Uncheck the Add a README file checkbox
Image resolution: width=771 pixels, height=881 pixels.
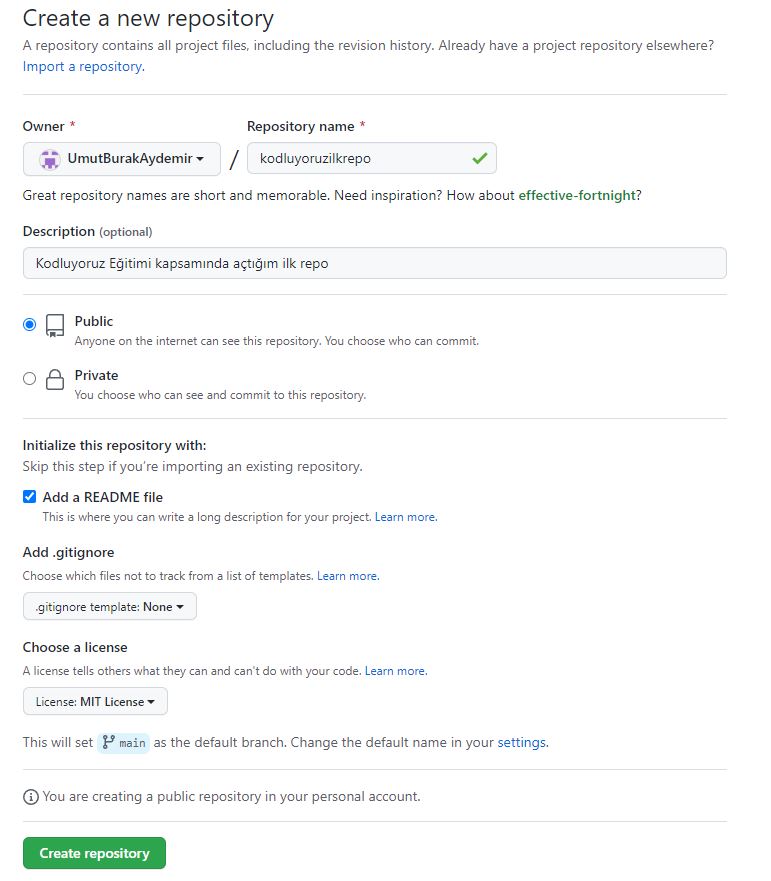click(29, 497)
